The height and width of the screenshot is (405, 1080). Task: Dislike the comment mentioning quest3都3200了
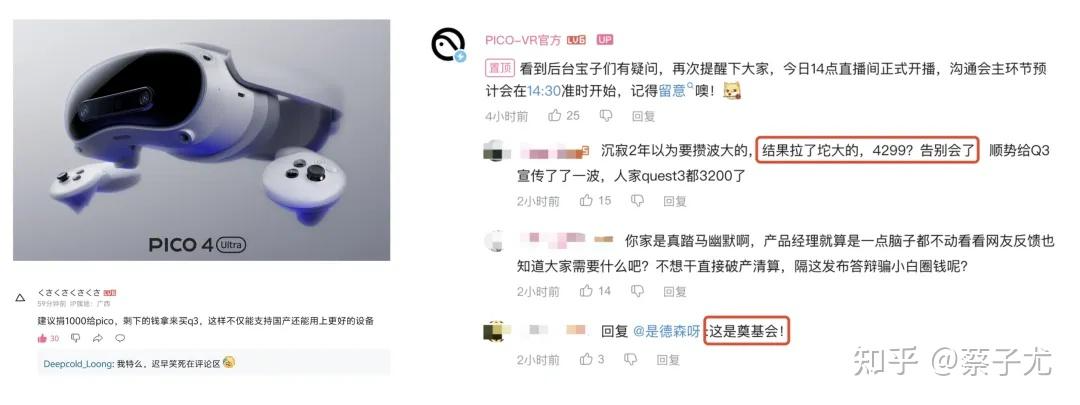[637, 200]
